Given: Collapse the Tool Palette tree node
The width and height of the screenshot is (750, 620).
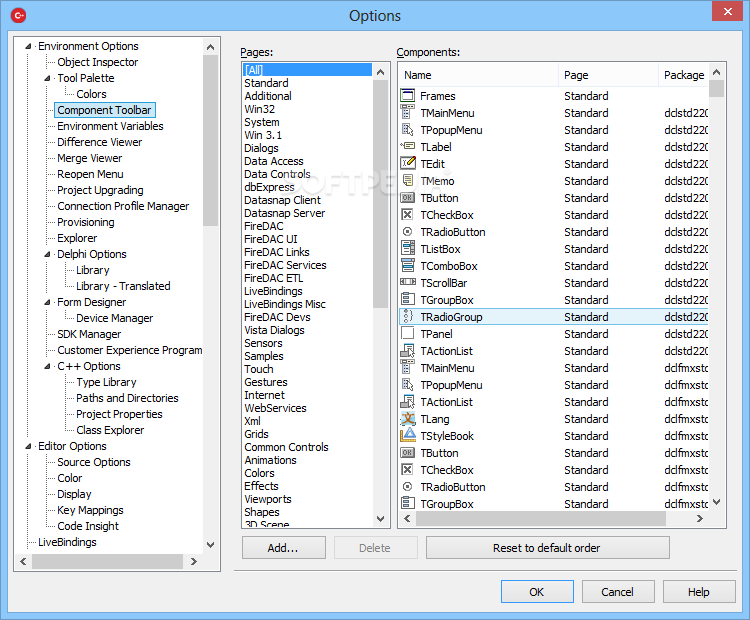Looking at the screenshot, I should (x=47, y=78).
